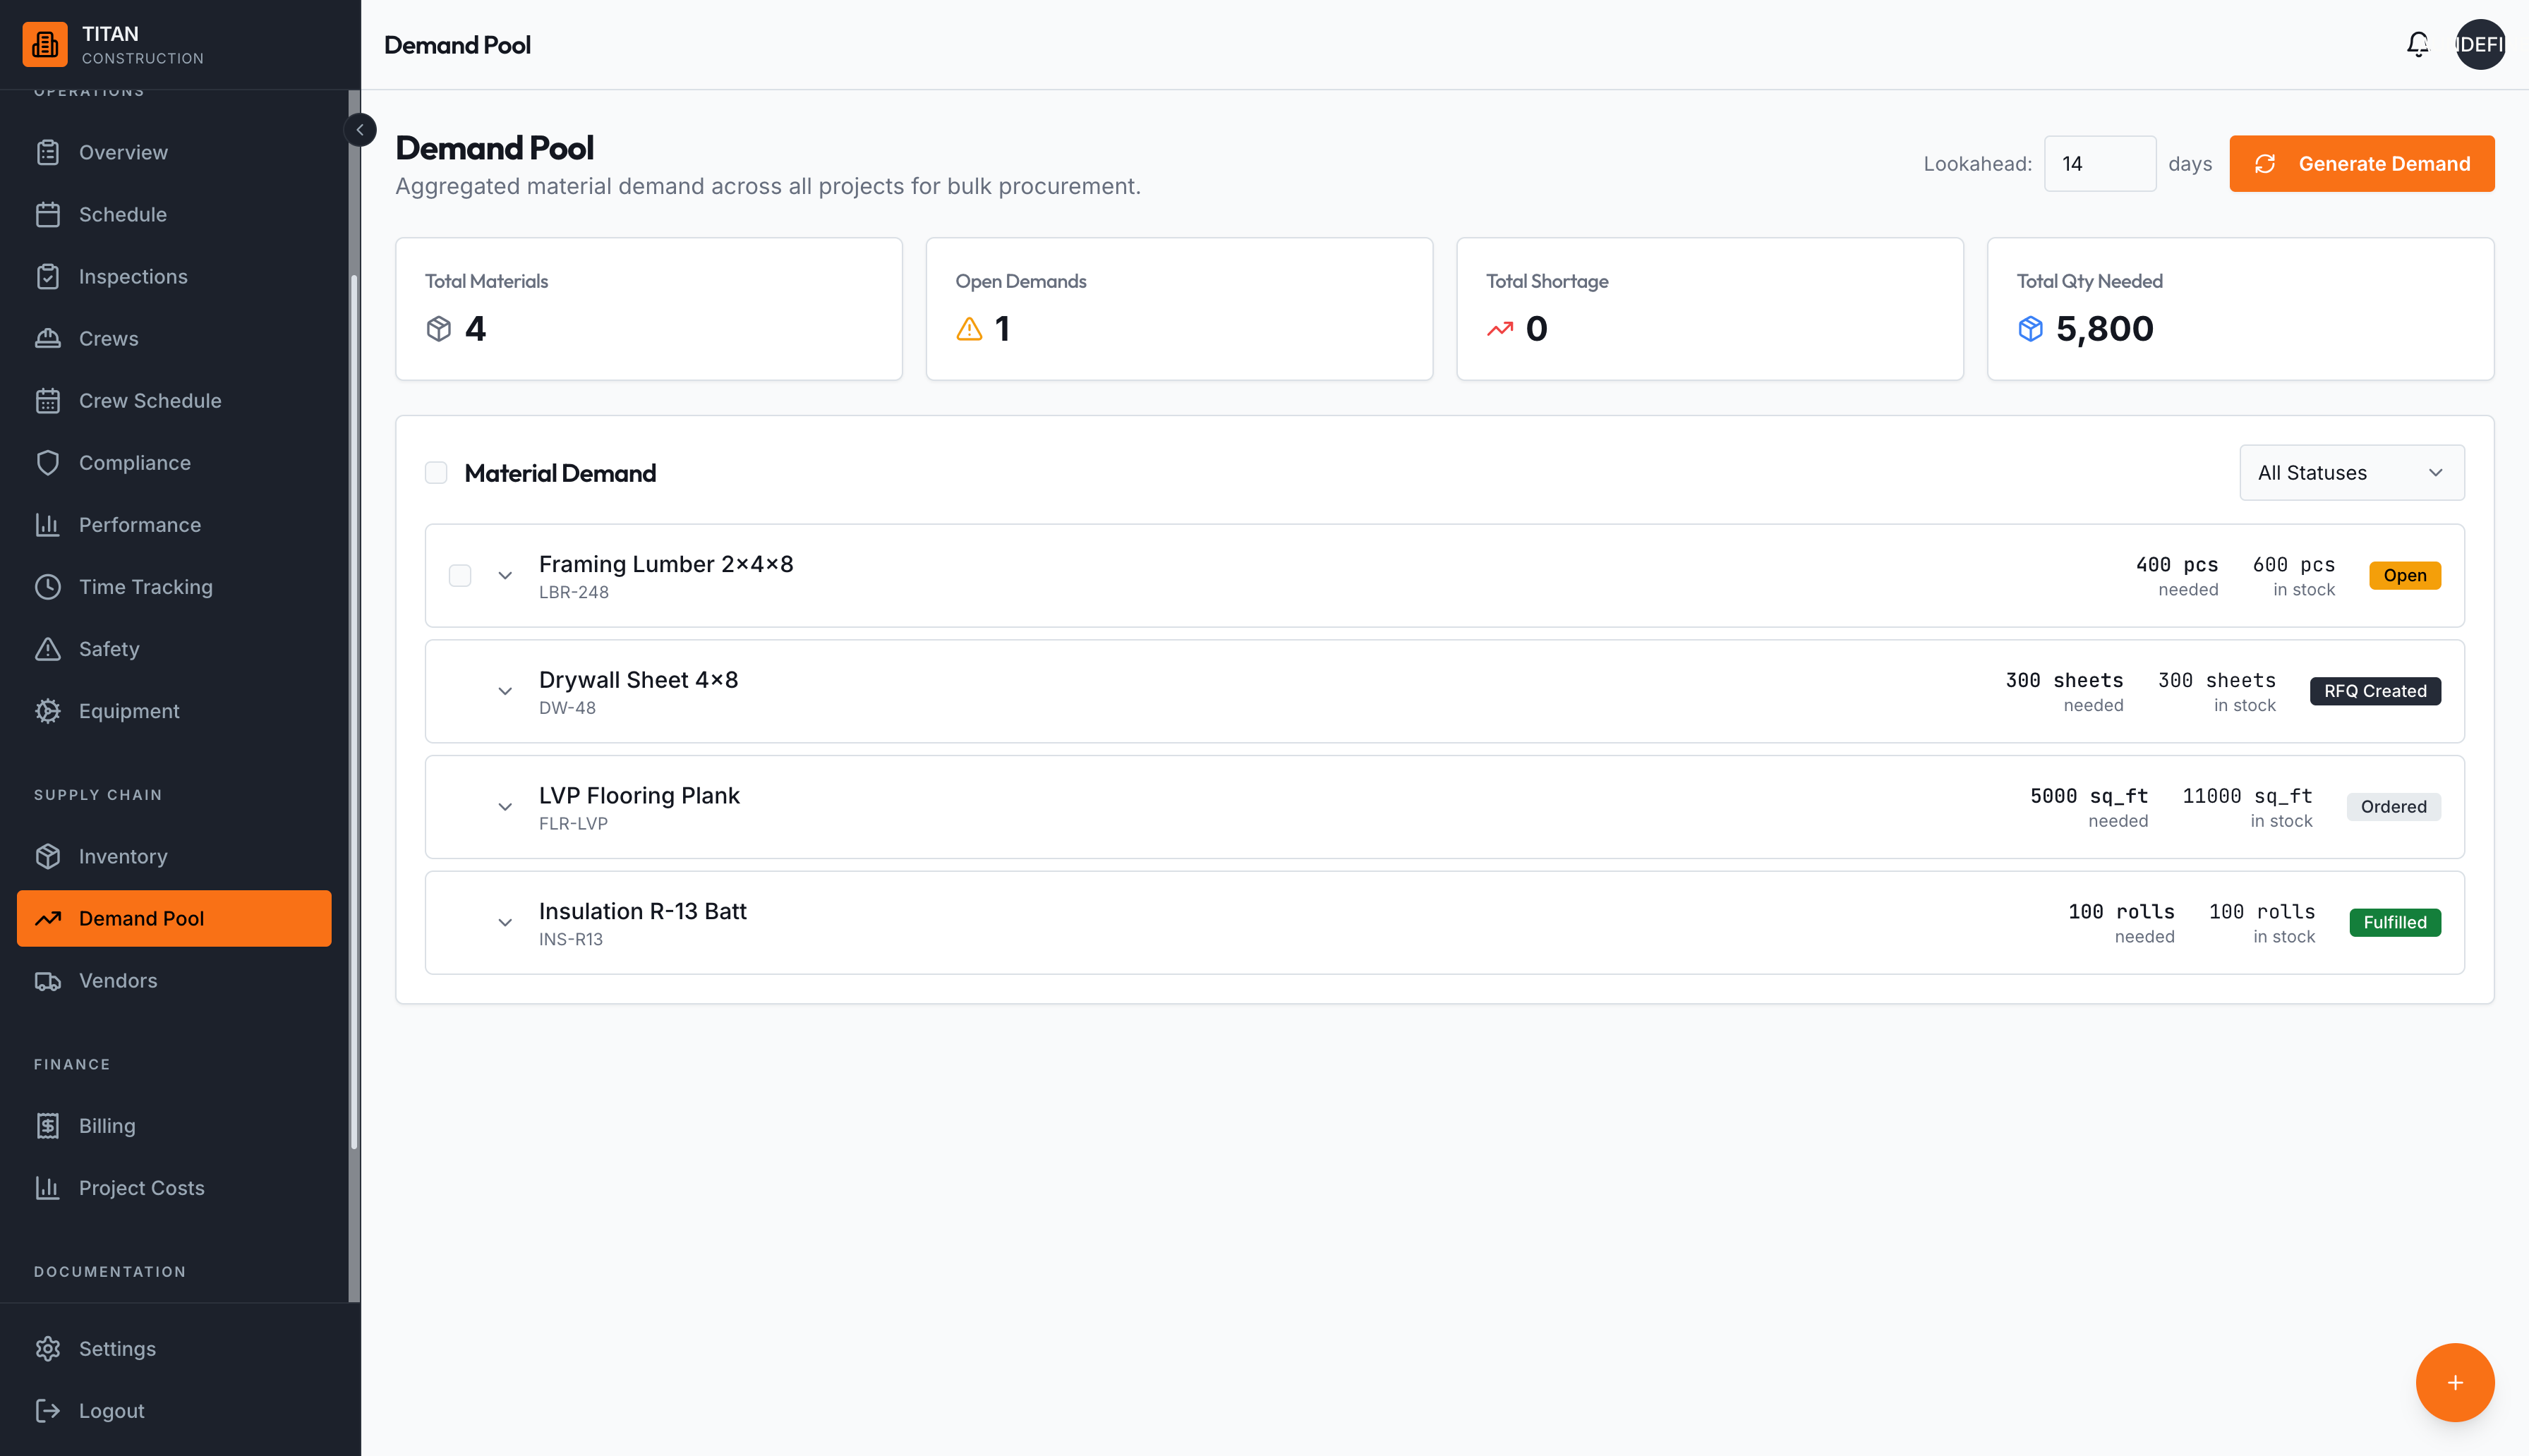Click the LBR-248 material code
This screenshot has height=1456, width=2529.
(x=573, y=592)
